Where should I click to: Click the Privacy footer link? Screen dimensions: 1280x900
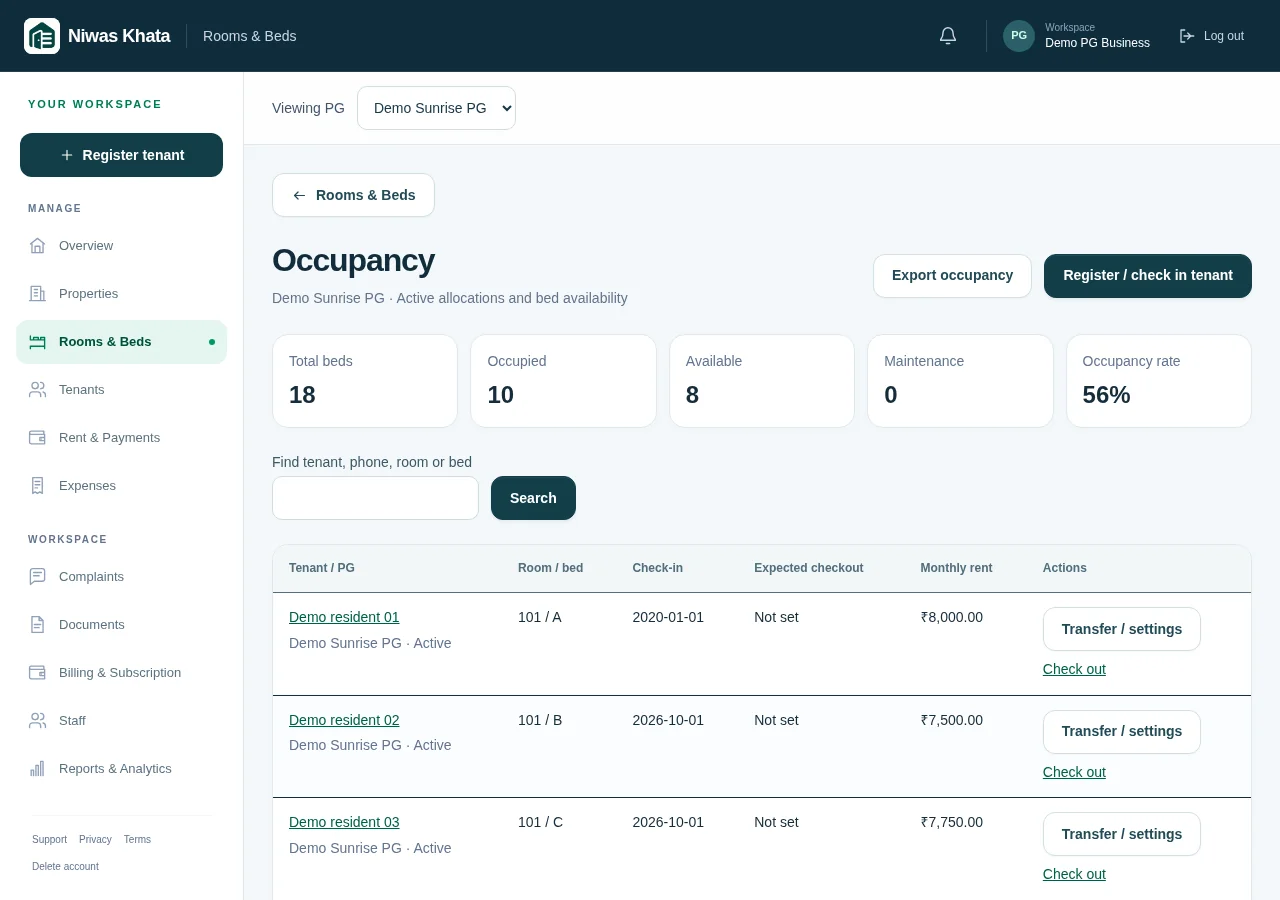pos(95,839)
